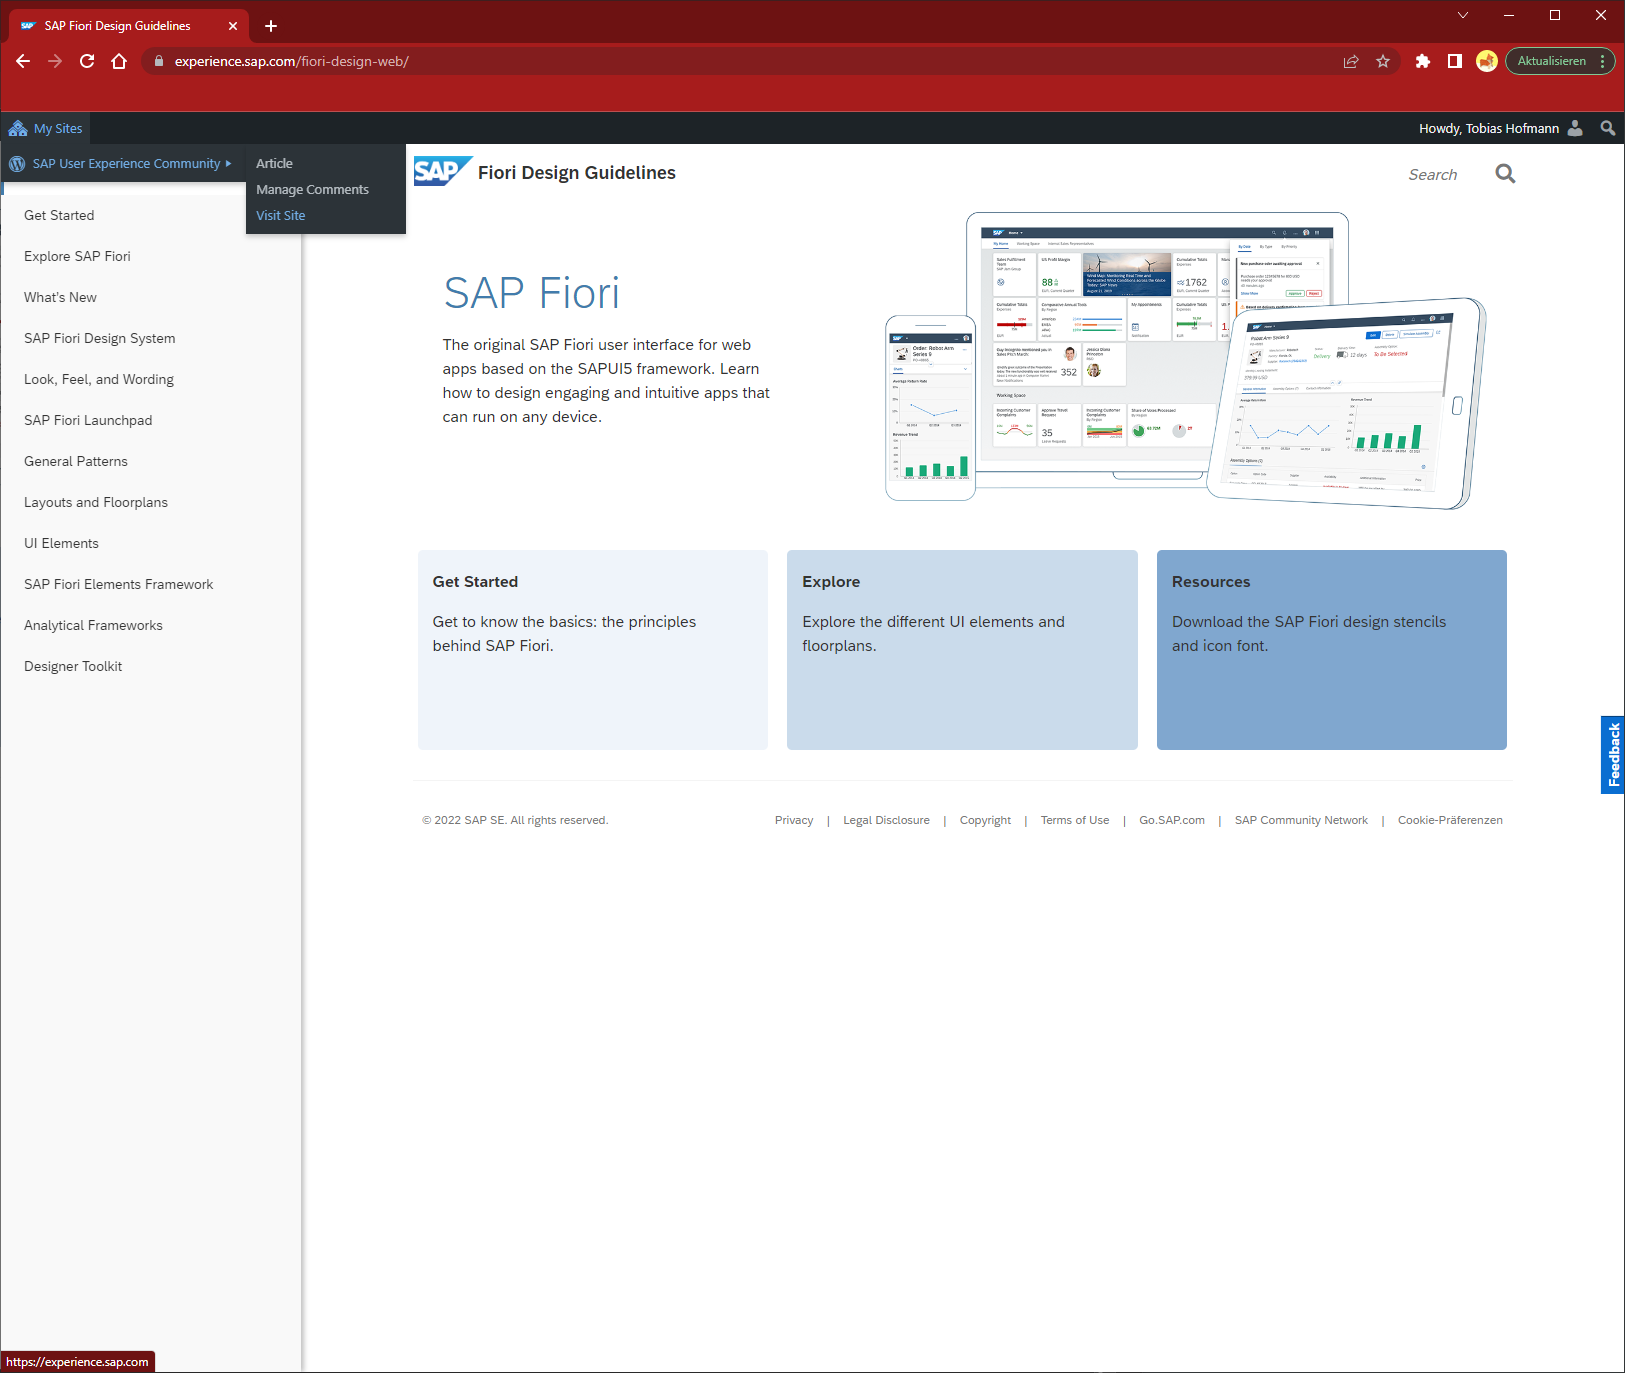Click the Privacy footer link

click(794, 820)
